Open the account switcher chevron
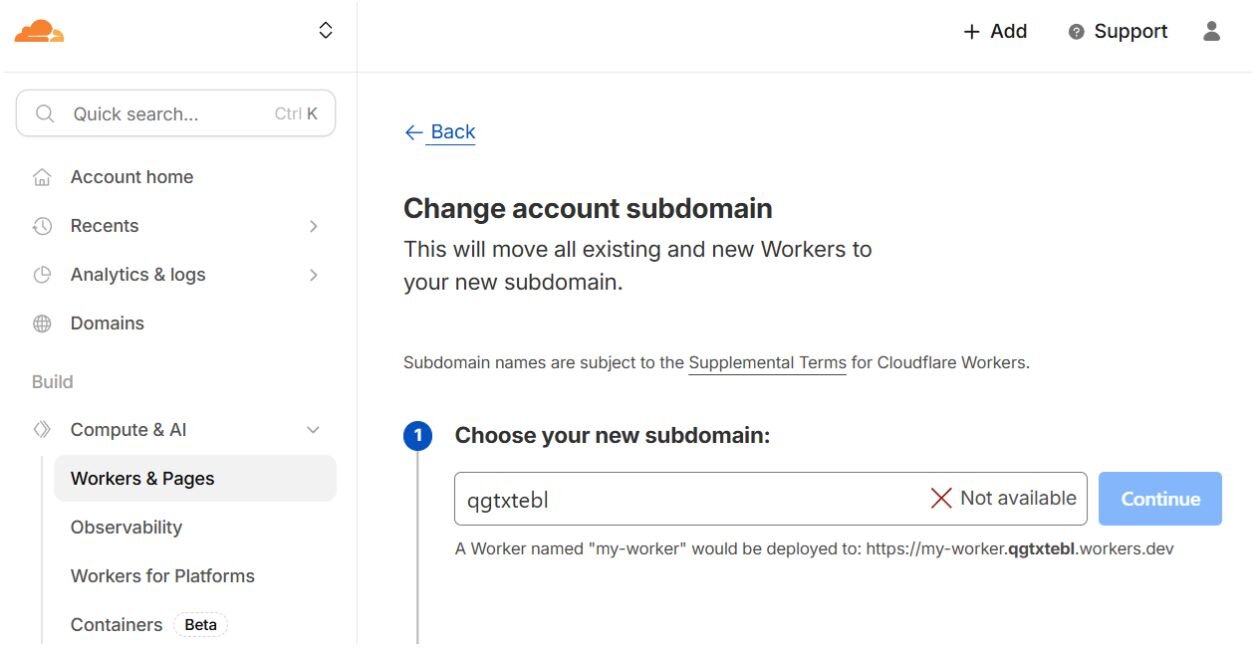1254x650 pixels. point(326,31)
